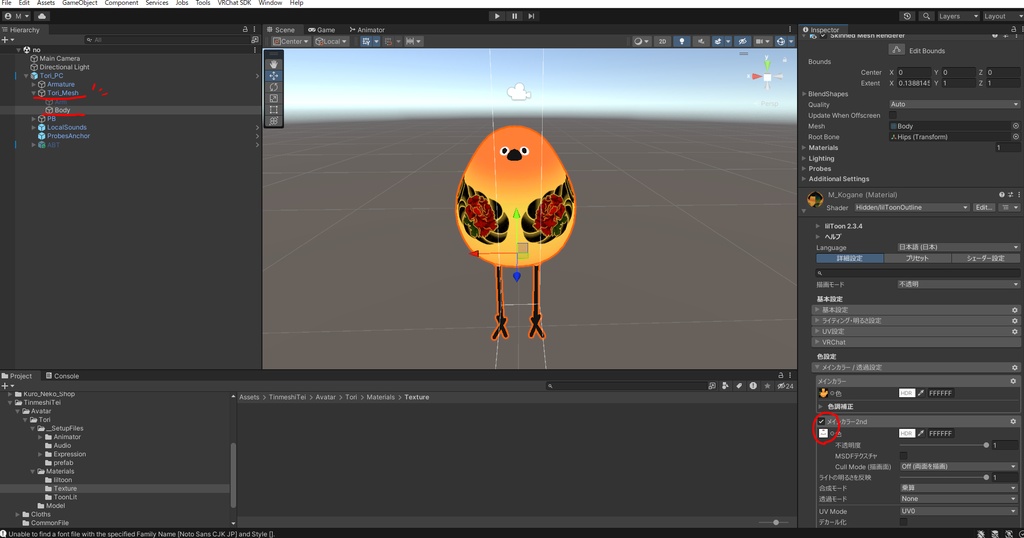Open the Assets menu

click(46, 3)
